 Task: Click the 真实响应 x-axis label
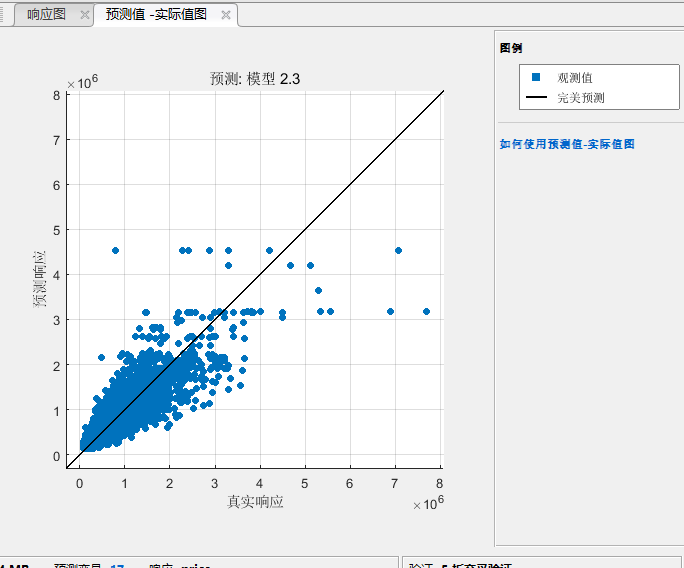click(x=255, y=501)
